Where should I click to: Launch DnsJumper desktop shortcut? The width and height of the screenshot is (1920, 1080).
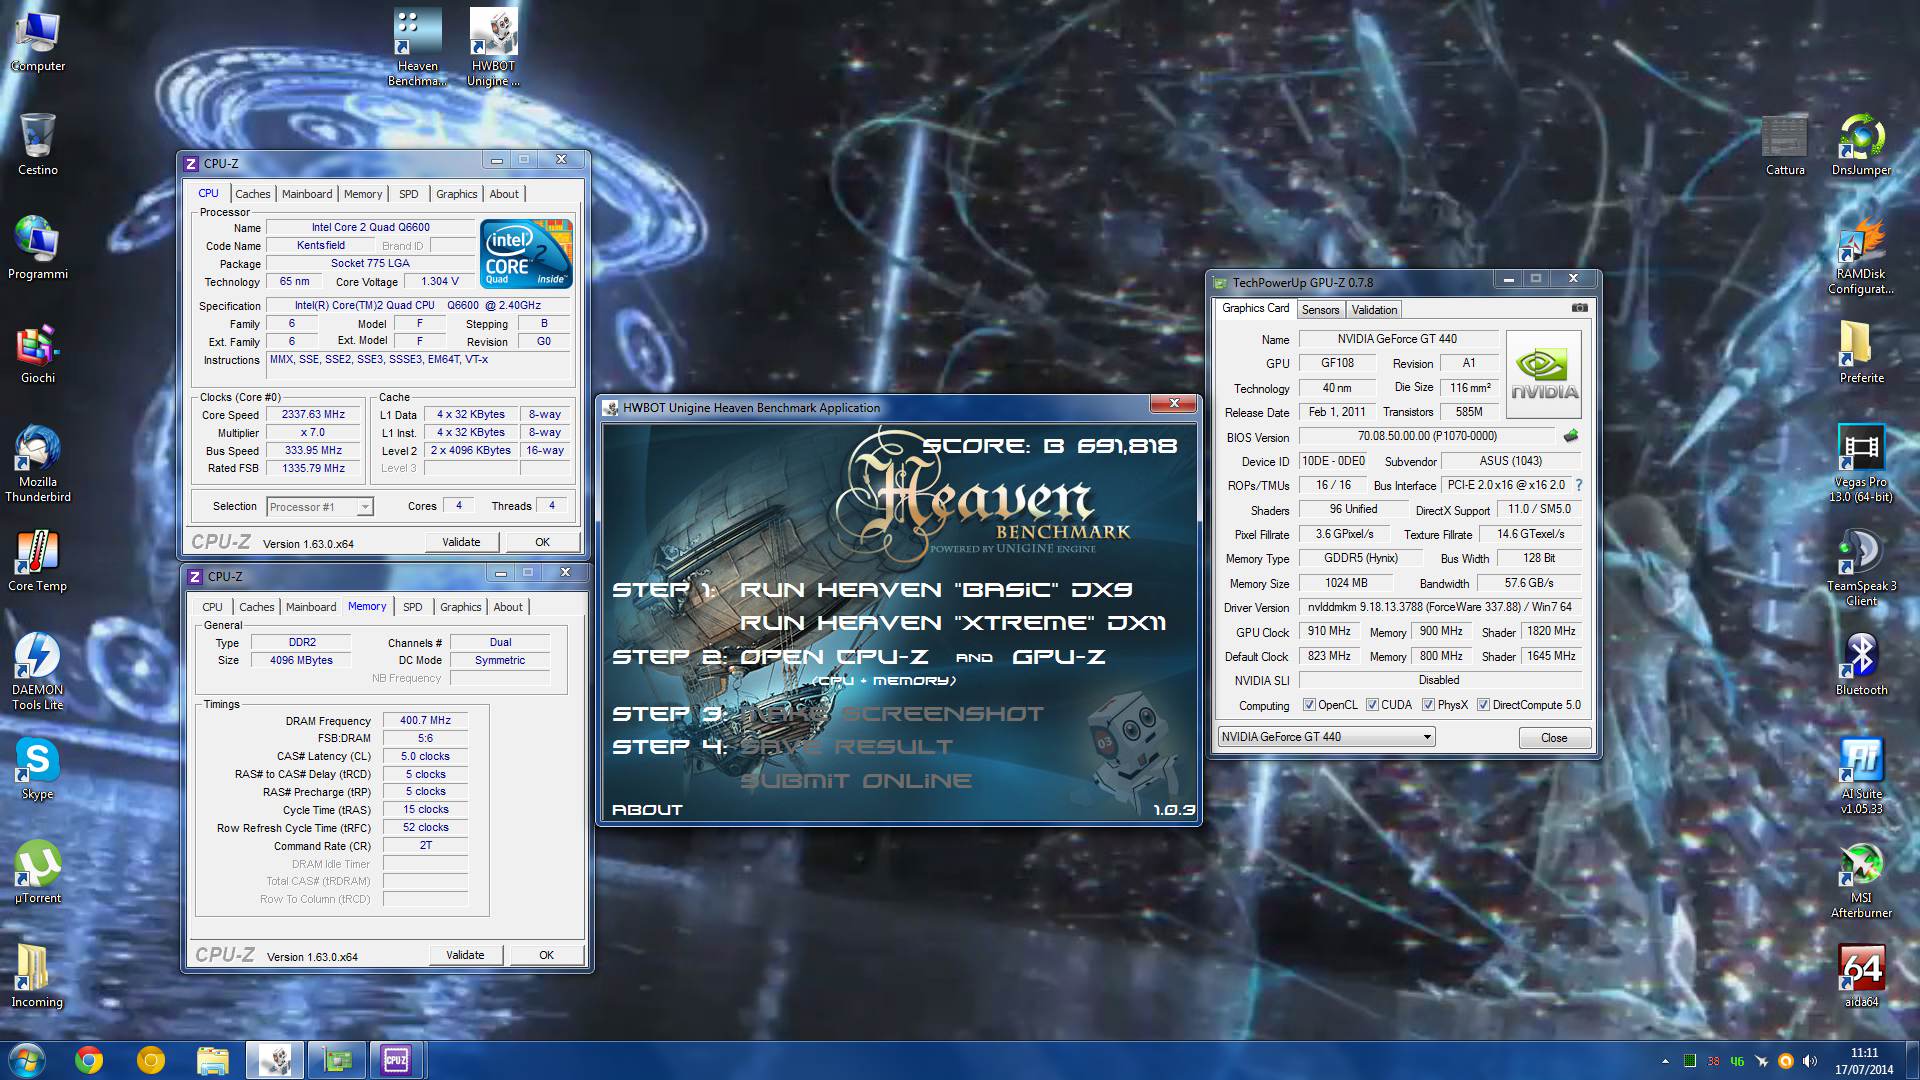click(1861, 144)
